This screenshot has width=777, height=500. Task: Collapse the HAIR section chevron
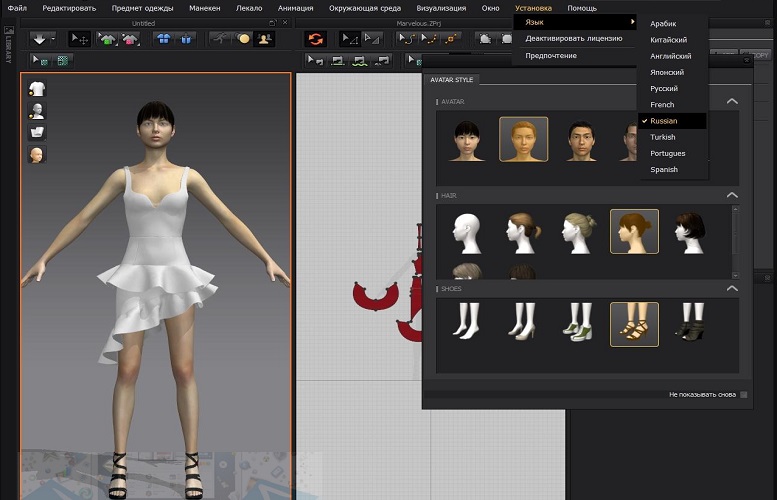pos(732,195)
